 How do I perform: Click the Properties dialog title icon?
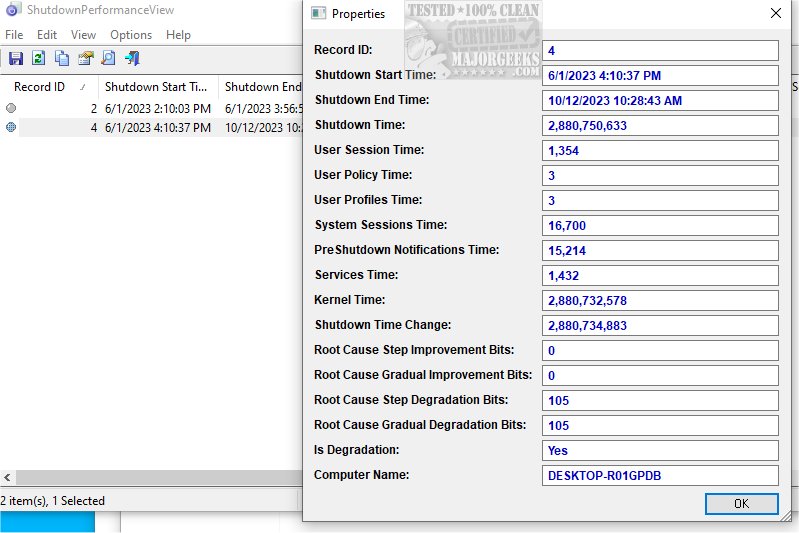coord(318,13)
